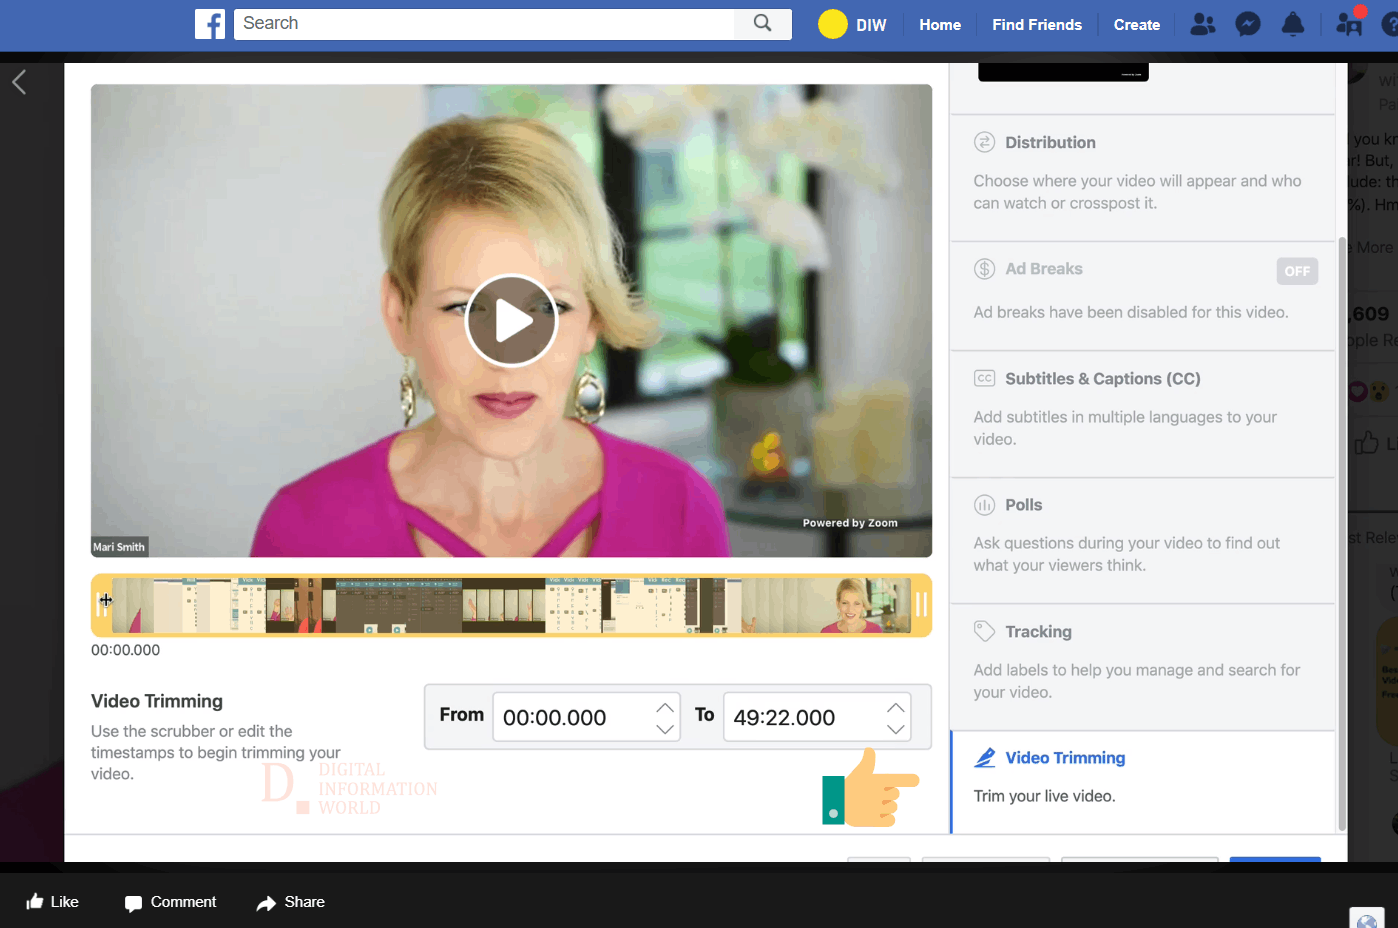
Task: Open the friend requests icon
Action: tap(1203, 24)
